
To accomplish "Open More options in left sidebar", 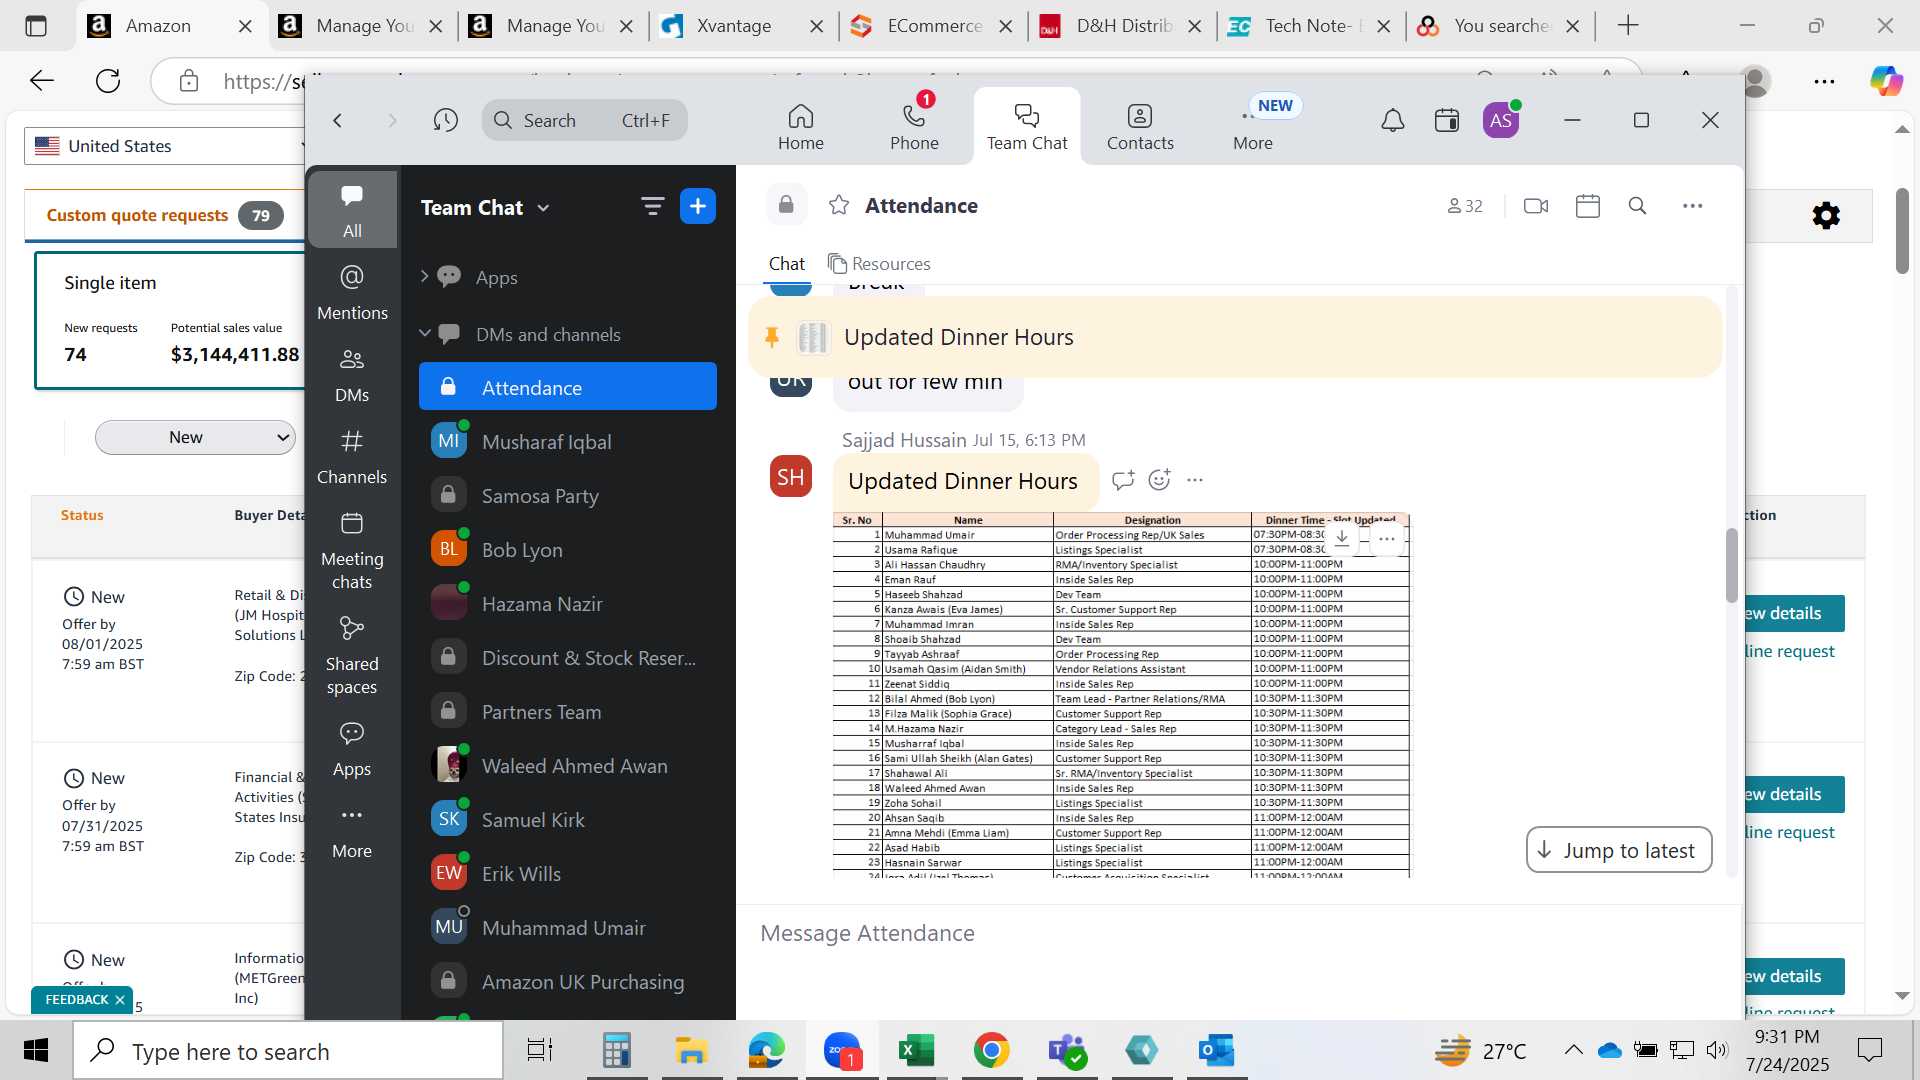I will [x=352, y=831].
